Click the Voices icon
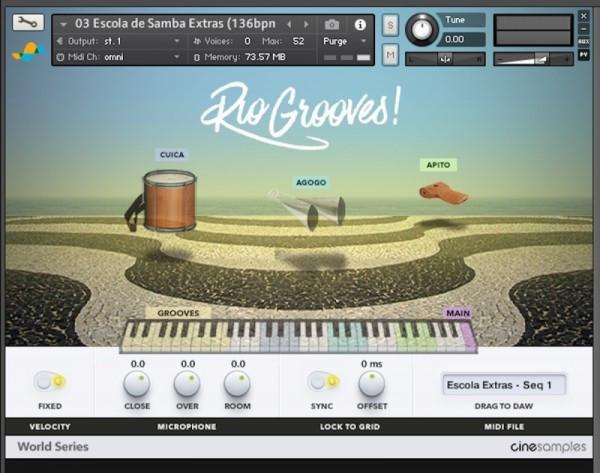This screenshot has height=473, width=600. (197, 41)
